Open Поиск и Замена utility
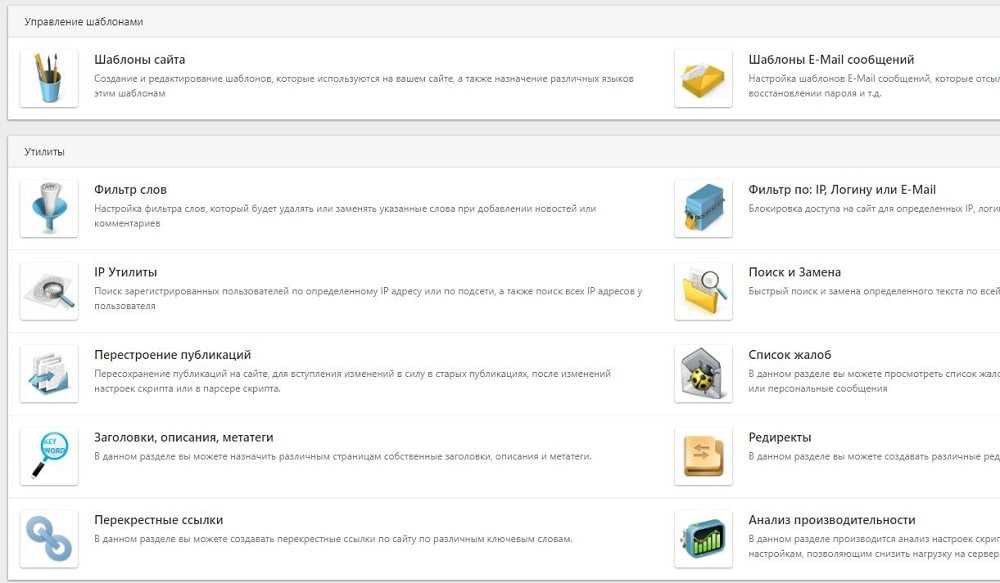Image resolution: width=1000 pixels, height=583 pixels. pos(794,272)
